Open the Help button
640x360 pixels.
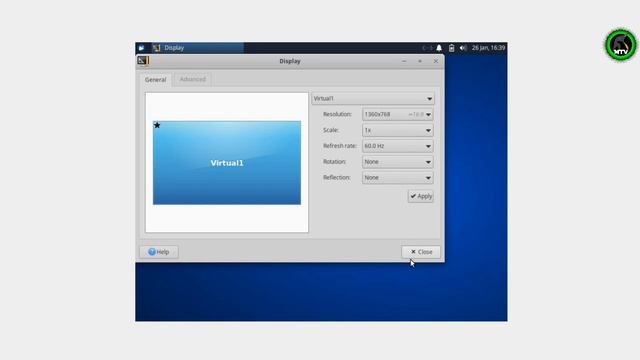[x=159, y=252]
